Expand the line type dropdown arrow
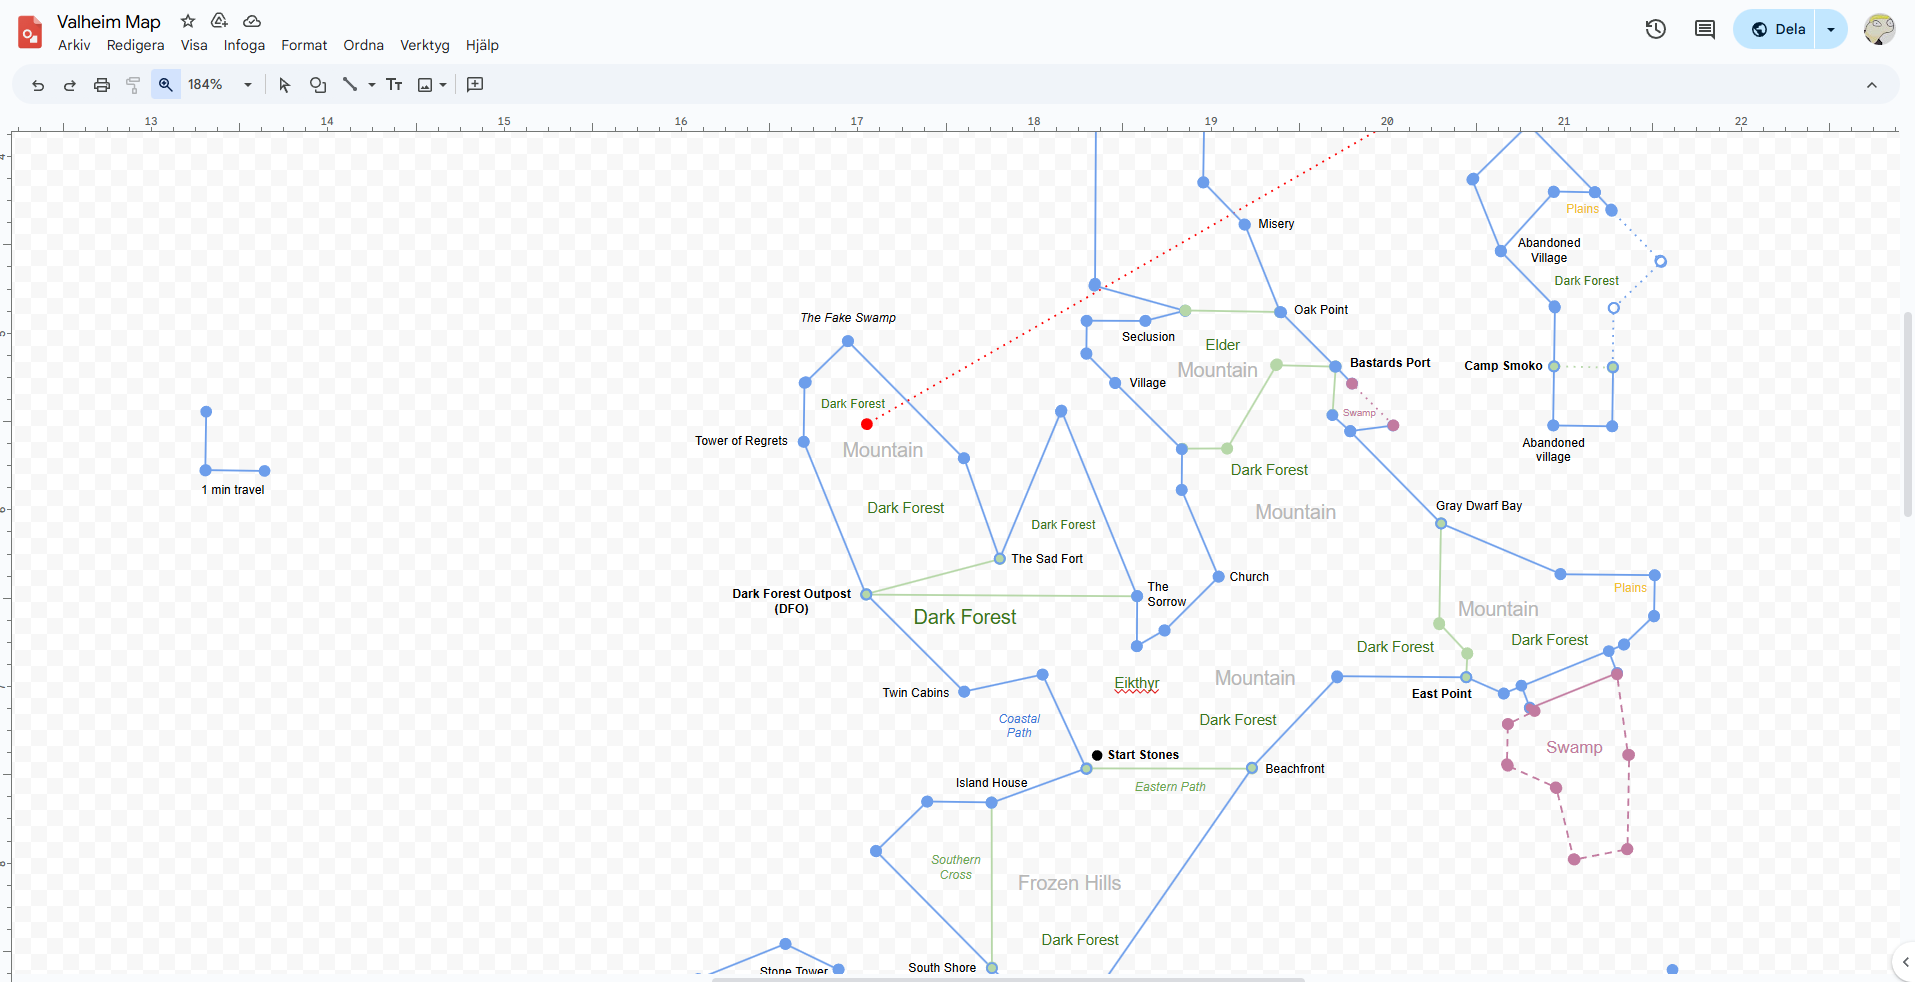1915x982 pixels. (372, 85)
